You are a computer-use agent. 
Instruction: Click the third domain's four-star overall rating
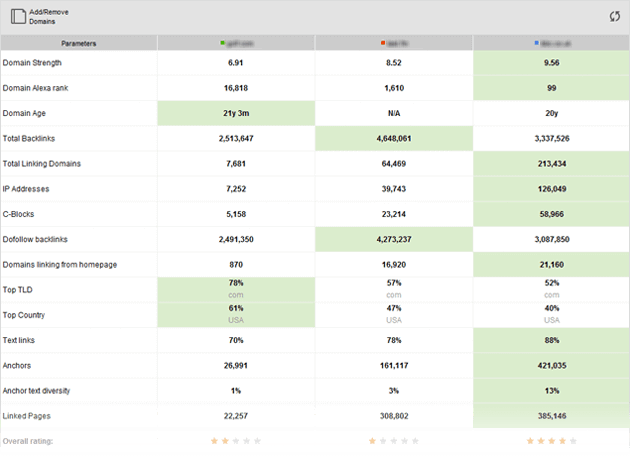551,440
